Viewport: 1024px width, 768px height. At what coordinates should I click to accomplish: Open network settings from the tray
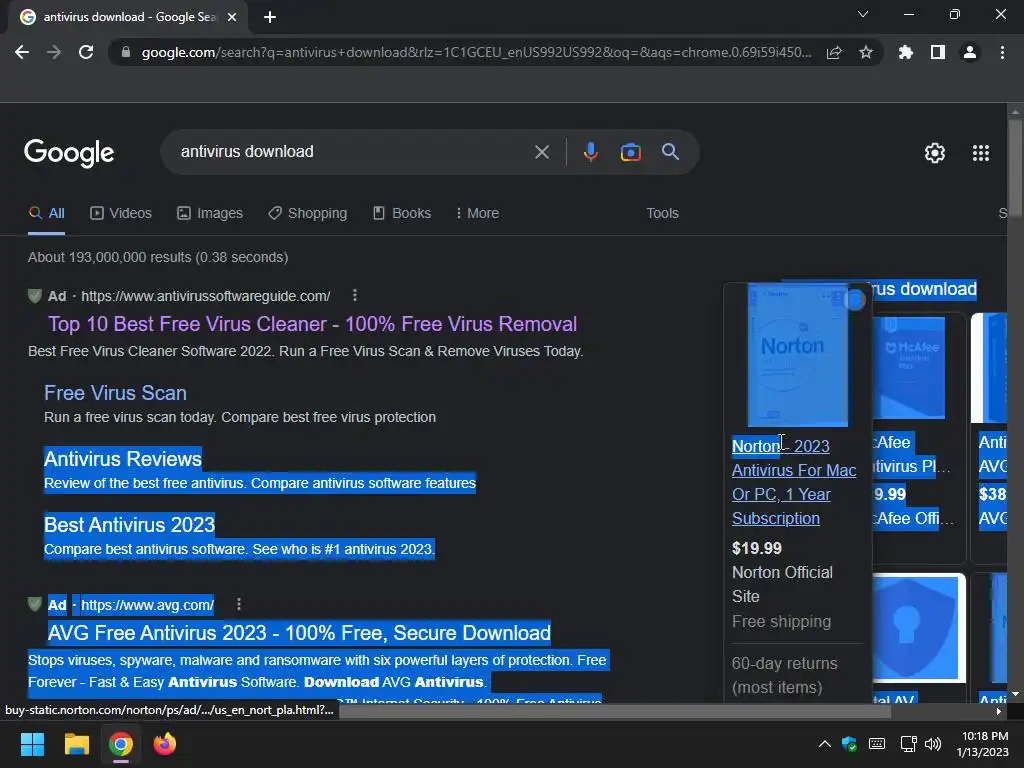pos(908,744)
